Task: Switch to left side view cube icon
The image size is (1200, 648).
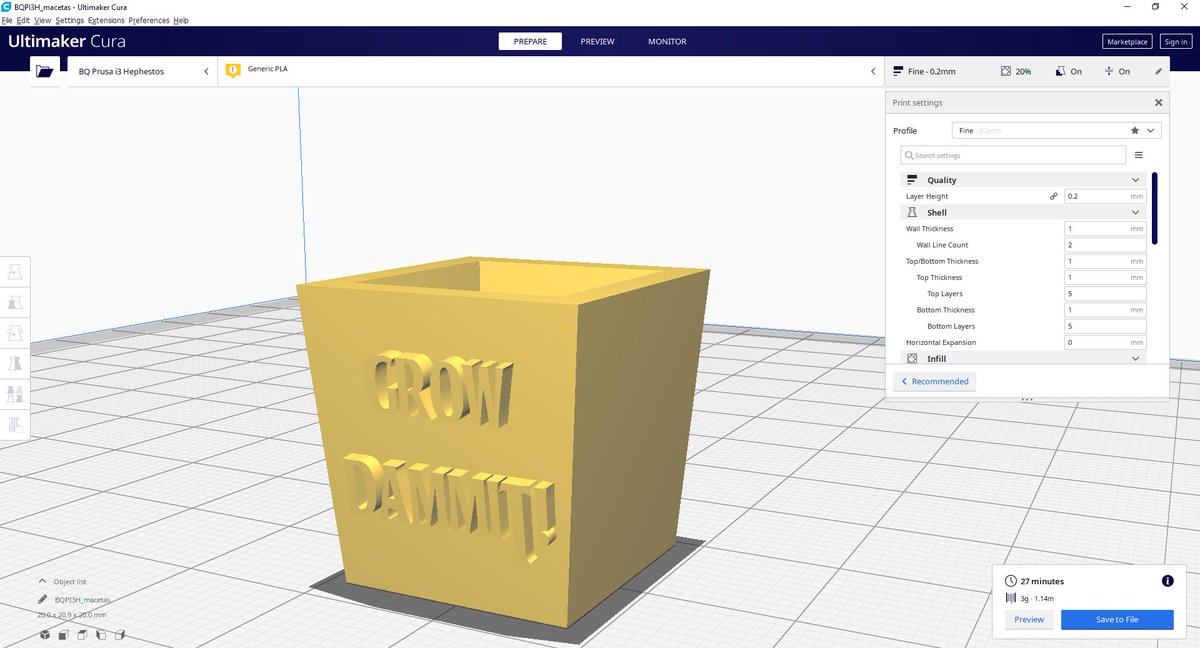Action: click(x=102, y=634)
